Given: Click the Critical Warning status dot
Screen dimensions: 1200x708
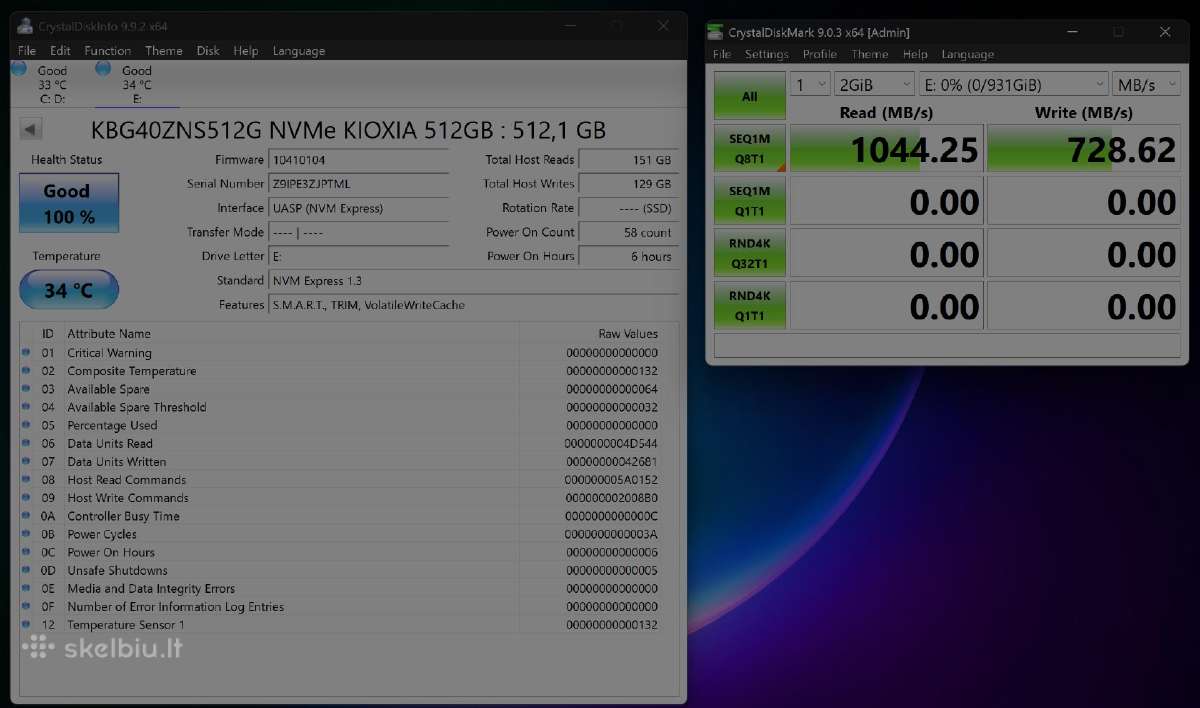Looking at the screenshot, I should pyautogui.click(x=26, y=352).
